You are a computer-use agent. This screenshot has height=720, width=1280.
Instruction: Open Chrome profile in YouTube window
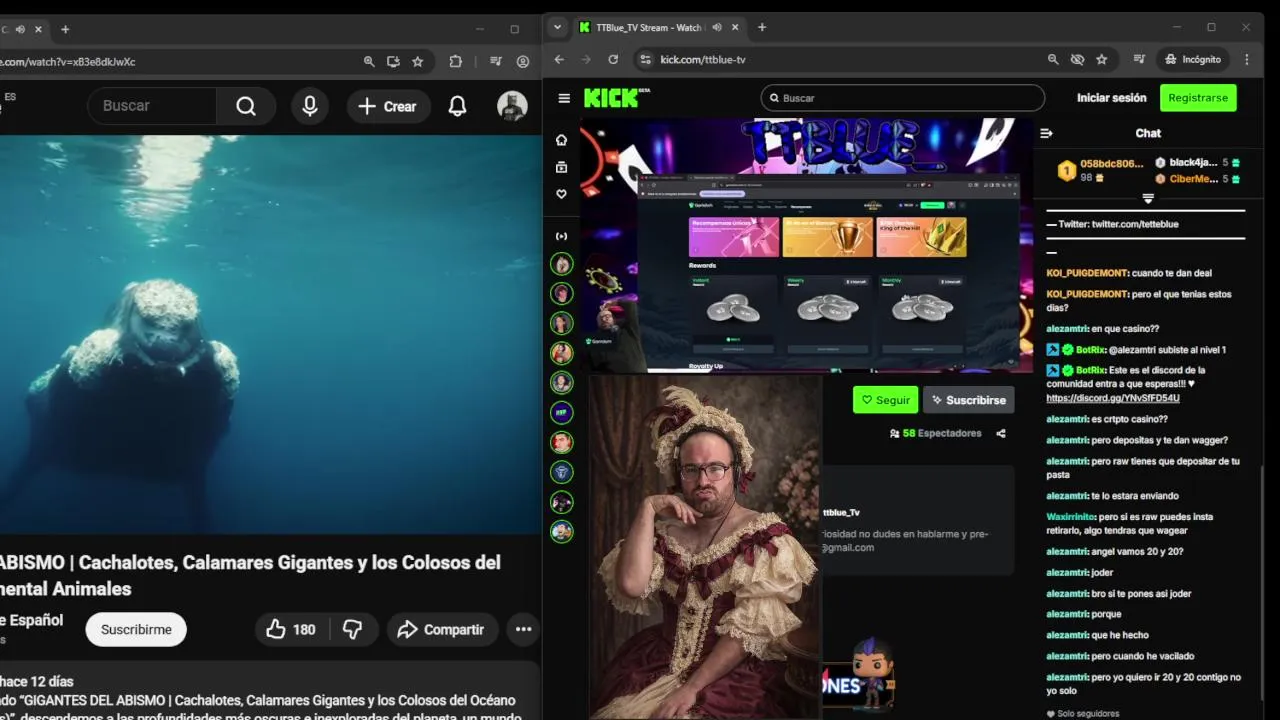click(523, 61)
